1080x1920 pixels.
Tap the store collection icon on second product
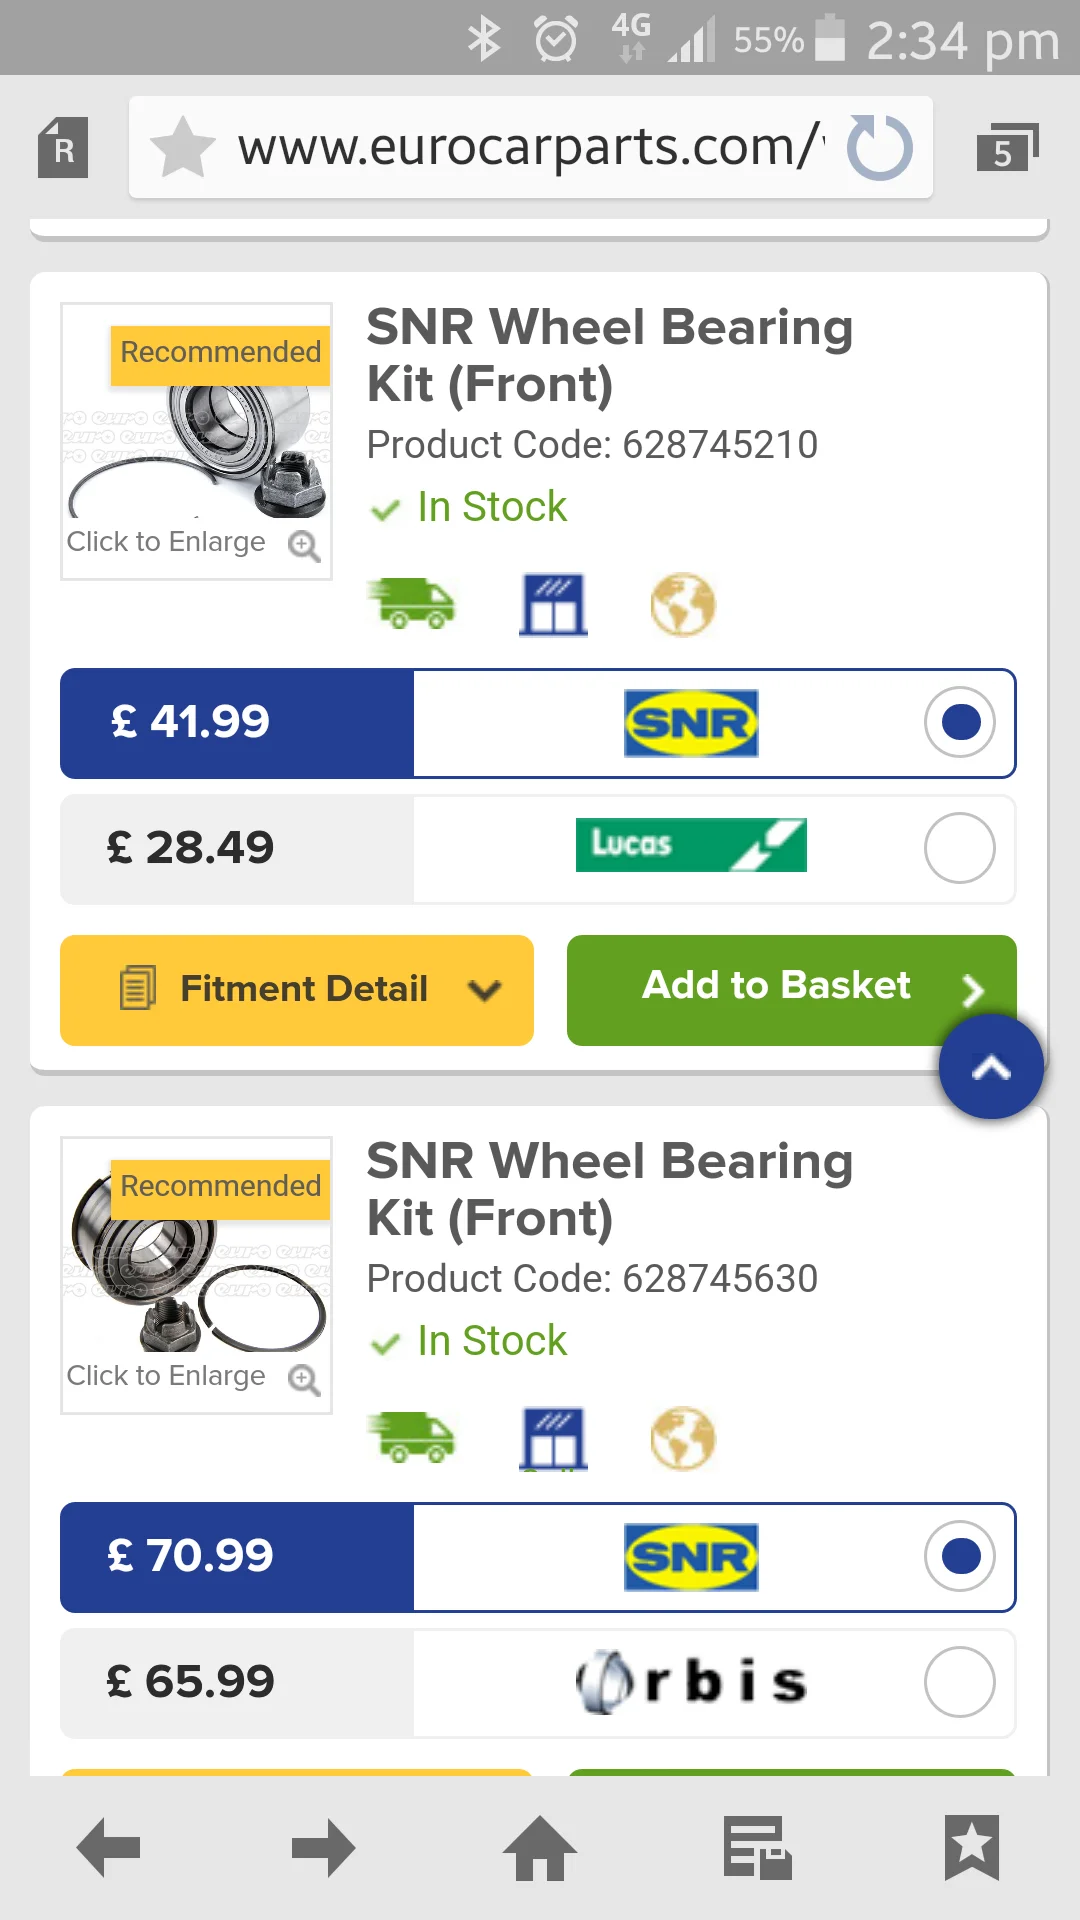pyautogui.click(x=553, y=1438)
